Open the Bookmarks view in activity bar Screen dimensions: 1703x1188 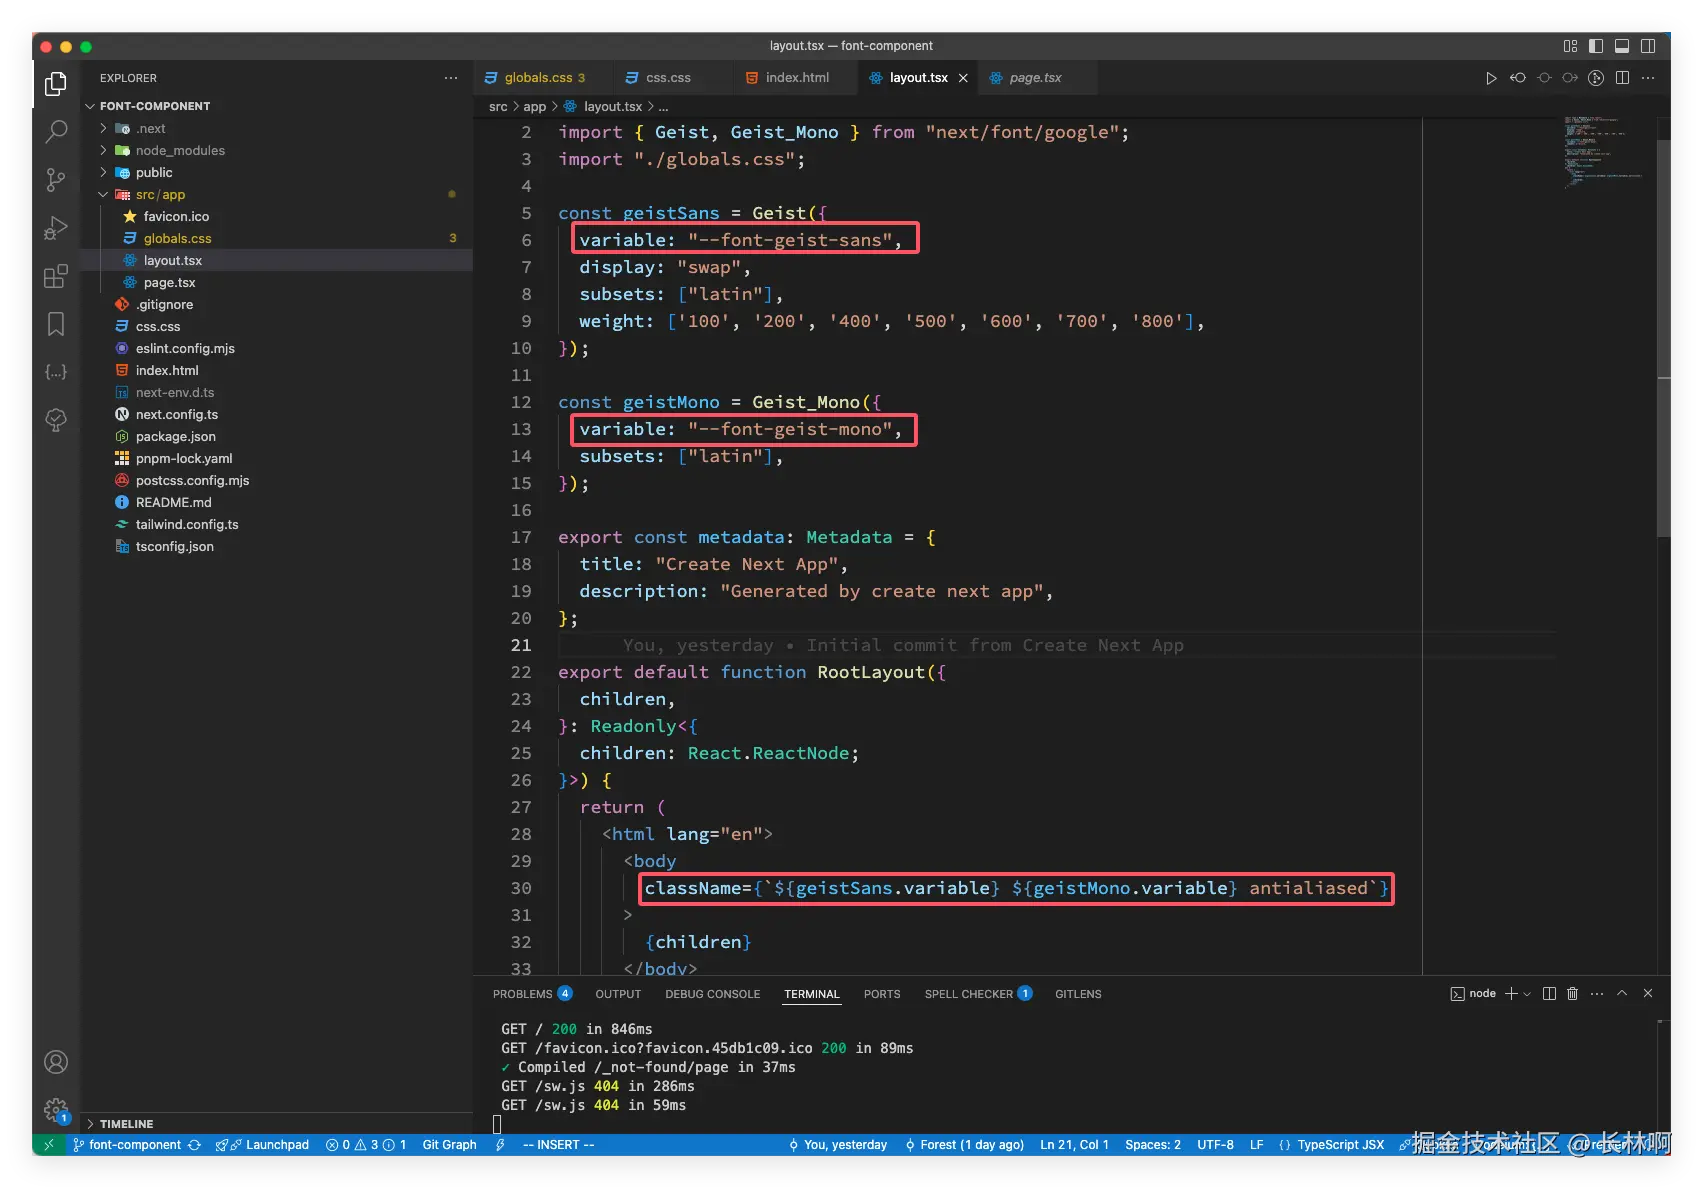pos(56,324)
